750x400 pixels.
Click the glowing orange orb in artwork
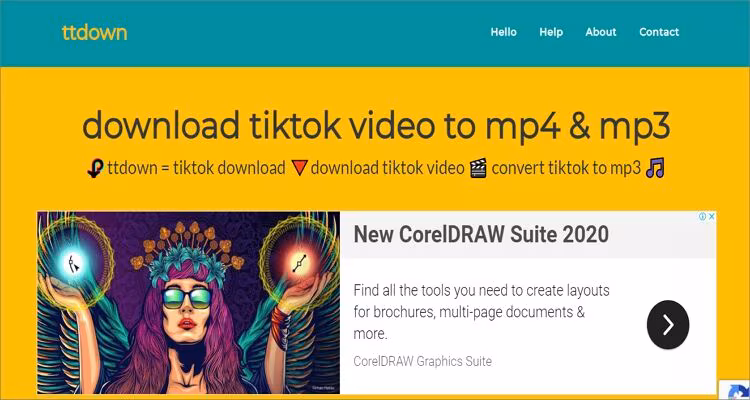300,263
